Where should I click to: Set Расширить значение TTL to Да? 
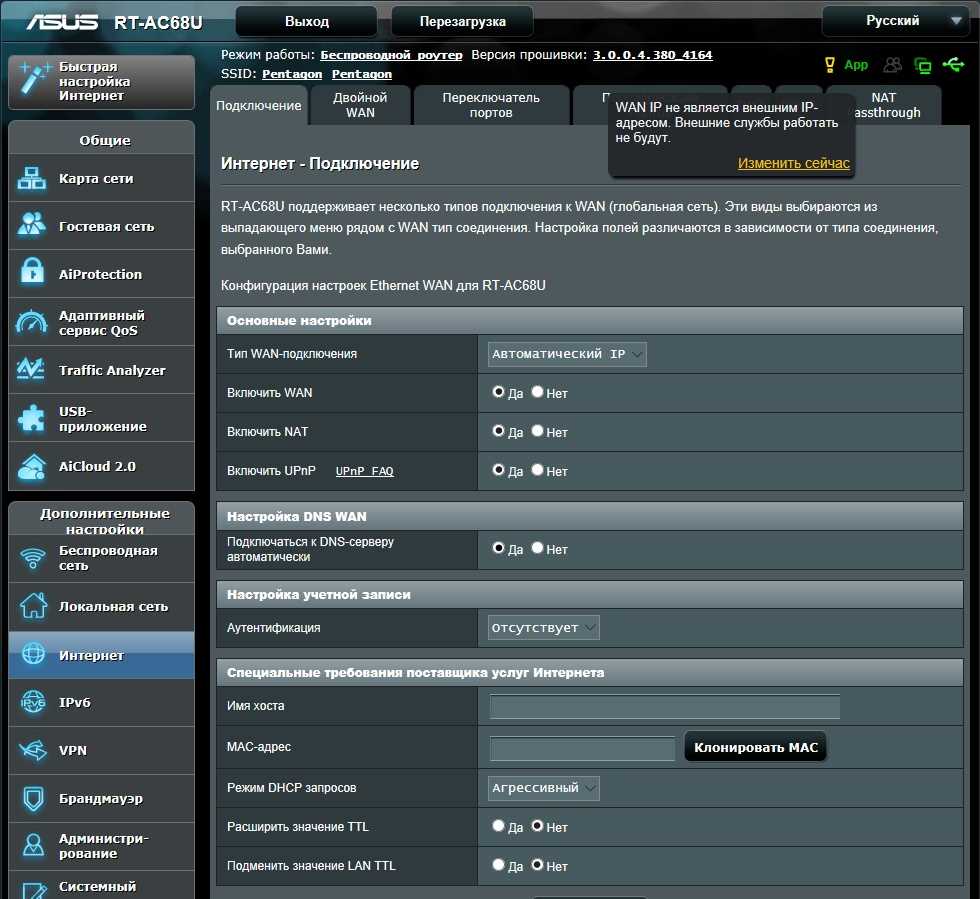[x=498, y=826]
